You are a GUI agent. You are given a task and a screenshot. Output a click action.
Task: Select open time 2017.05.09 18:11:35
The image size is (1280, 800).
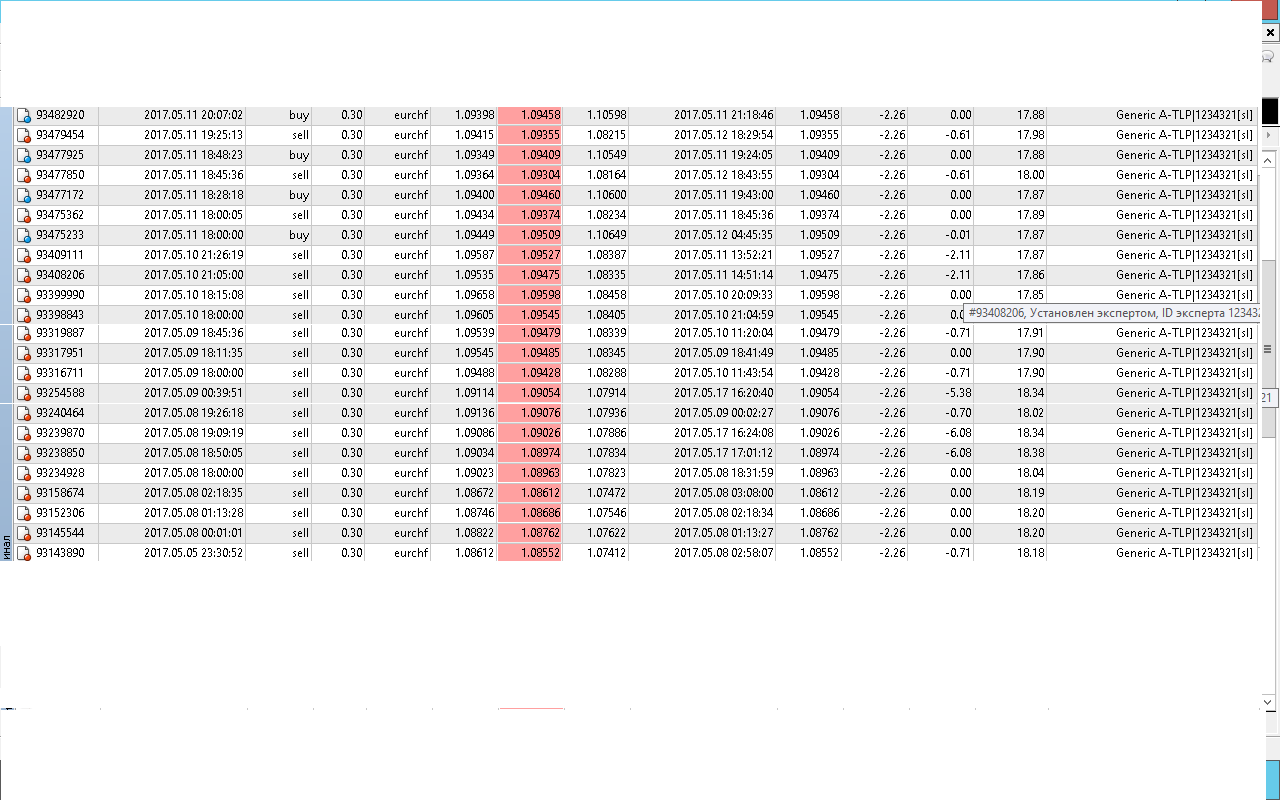tap(193, 353)
